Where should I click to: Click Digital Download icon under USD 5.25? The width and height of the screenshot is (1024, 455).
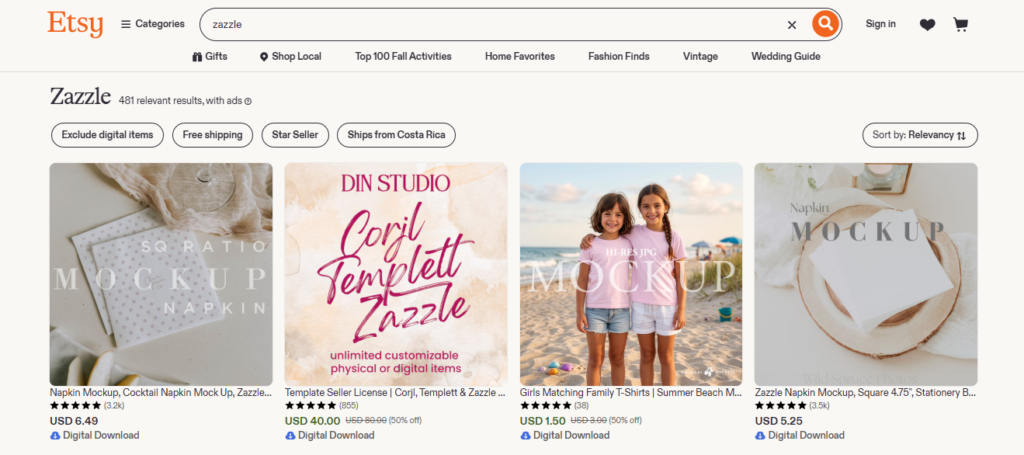760,435
